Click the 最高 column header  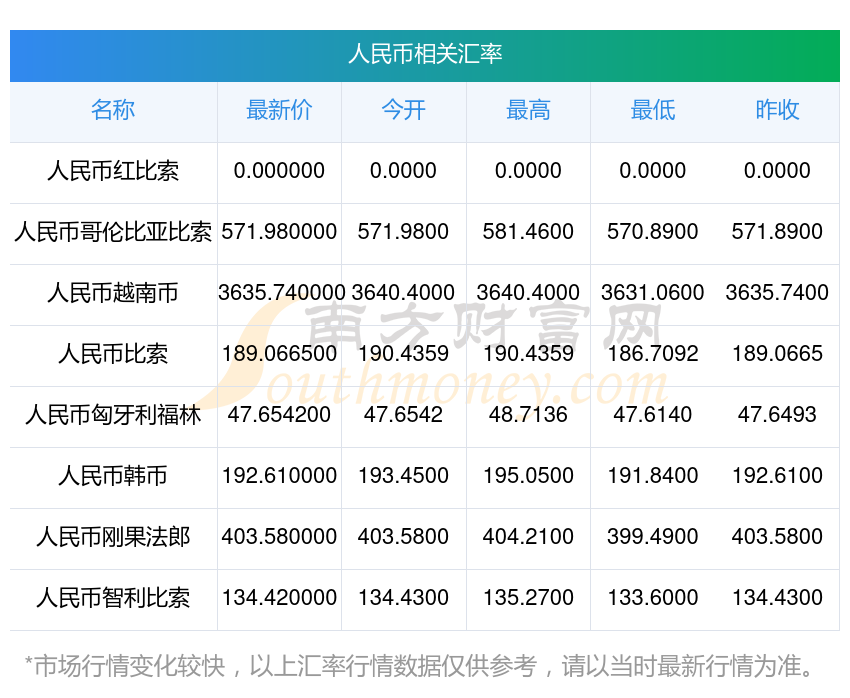click(x=528, y=109)
